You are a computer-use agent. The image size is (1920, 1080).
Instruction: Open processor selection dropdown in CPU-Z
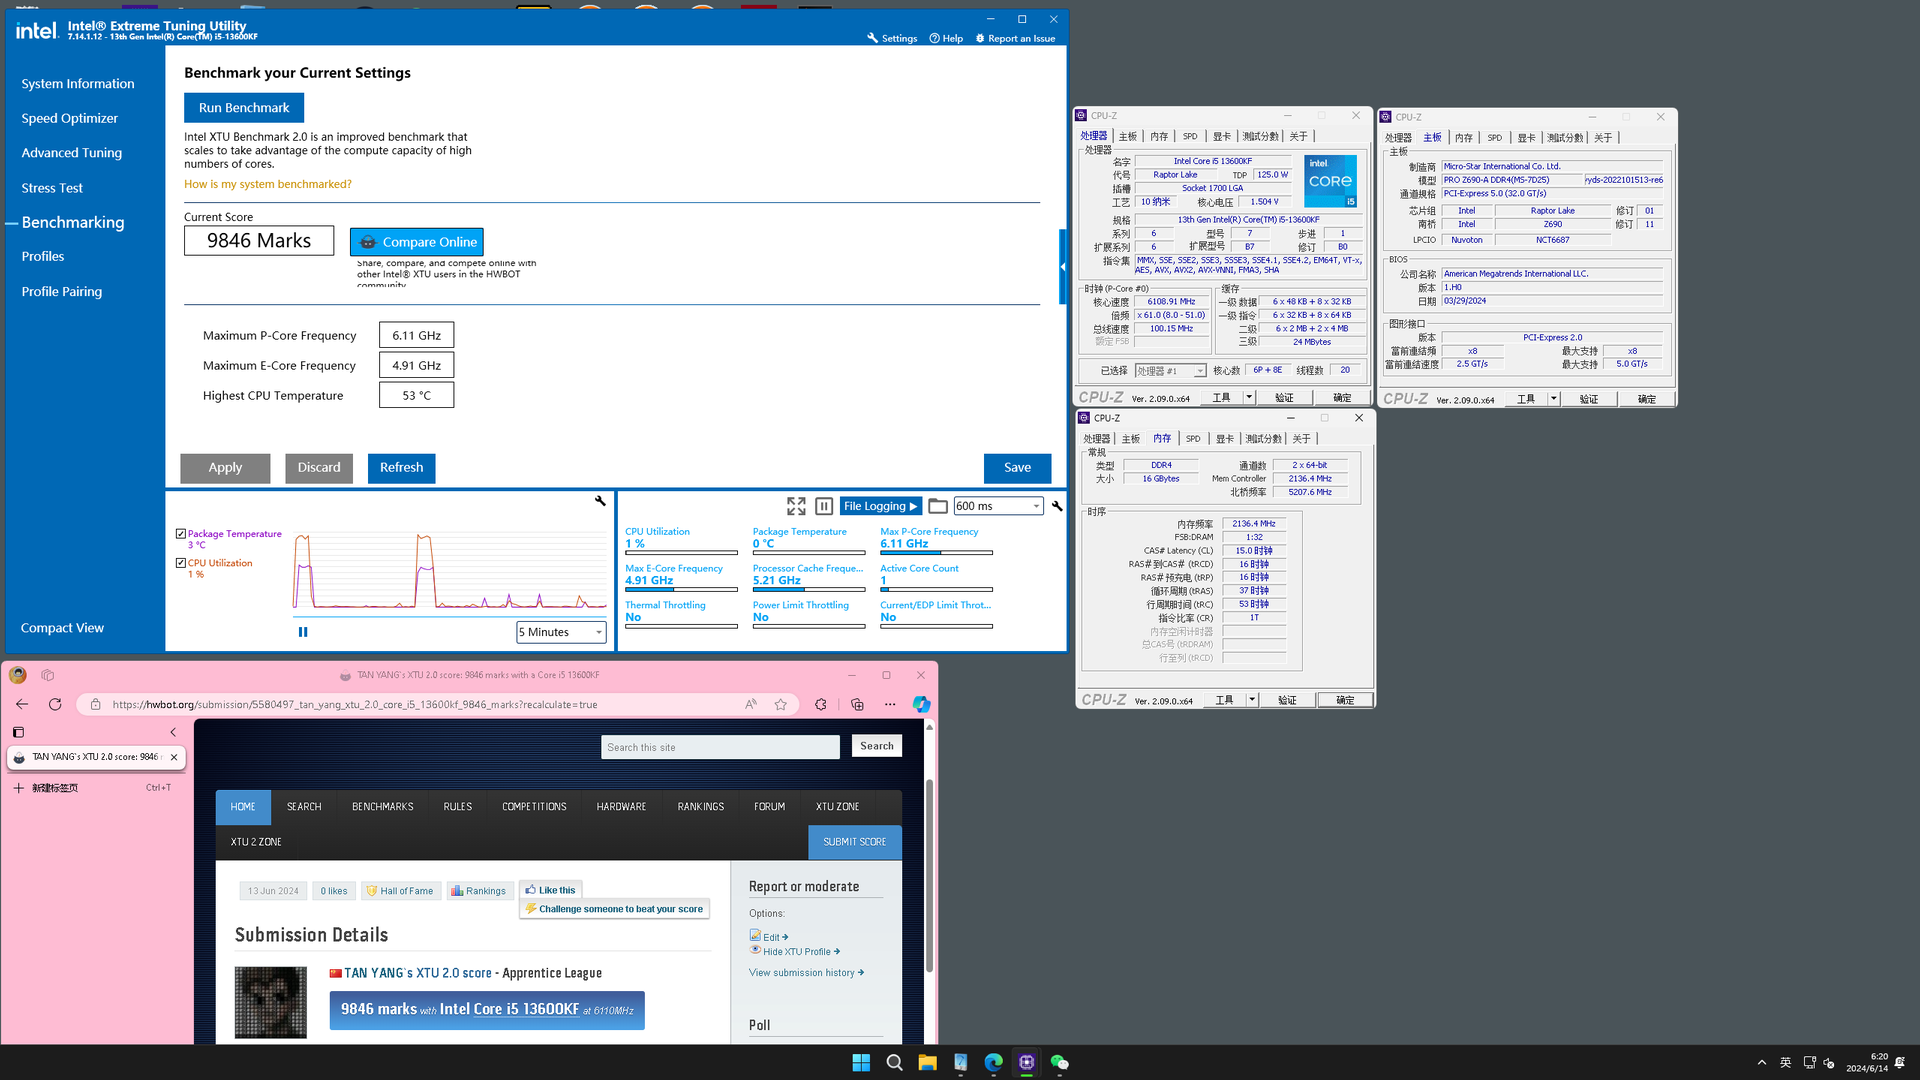click(1170, 371)
